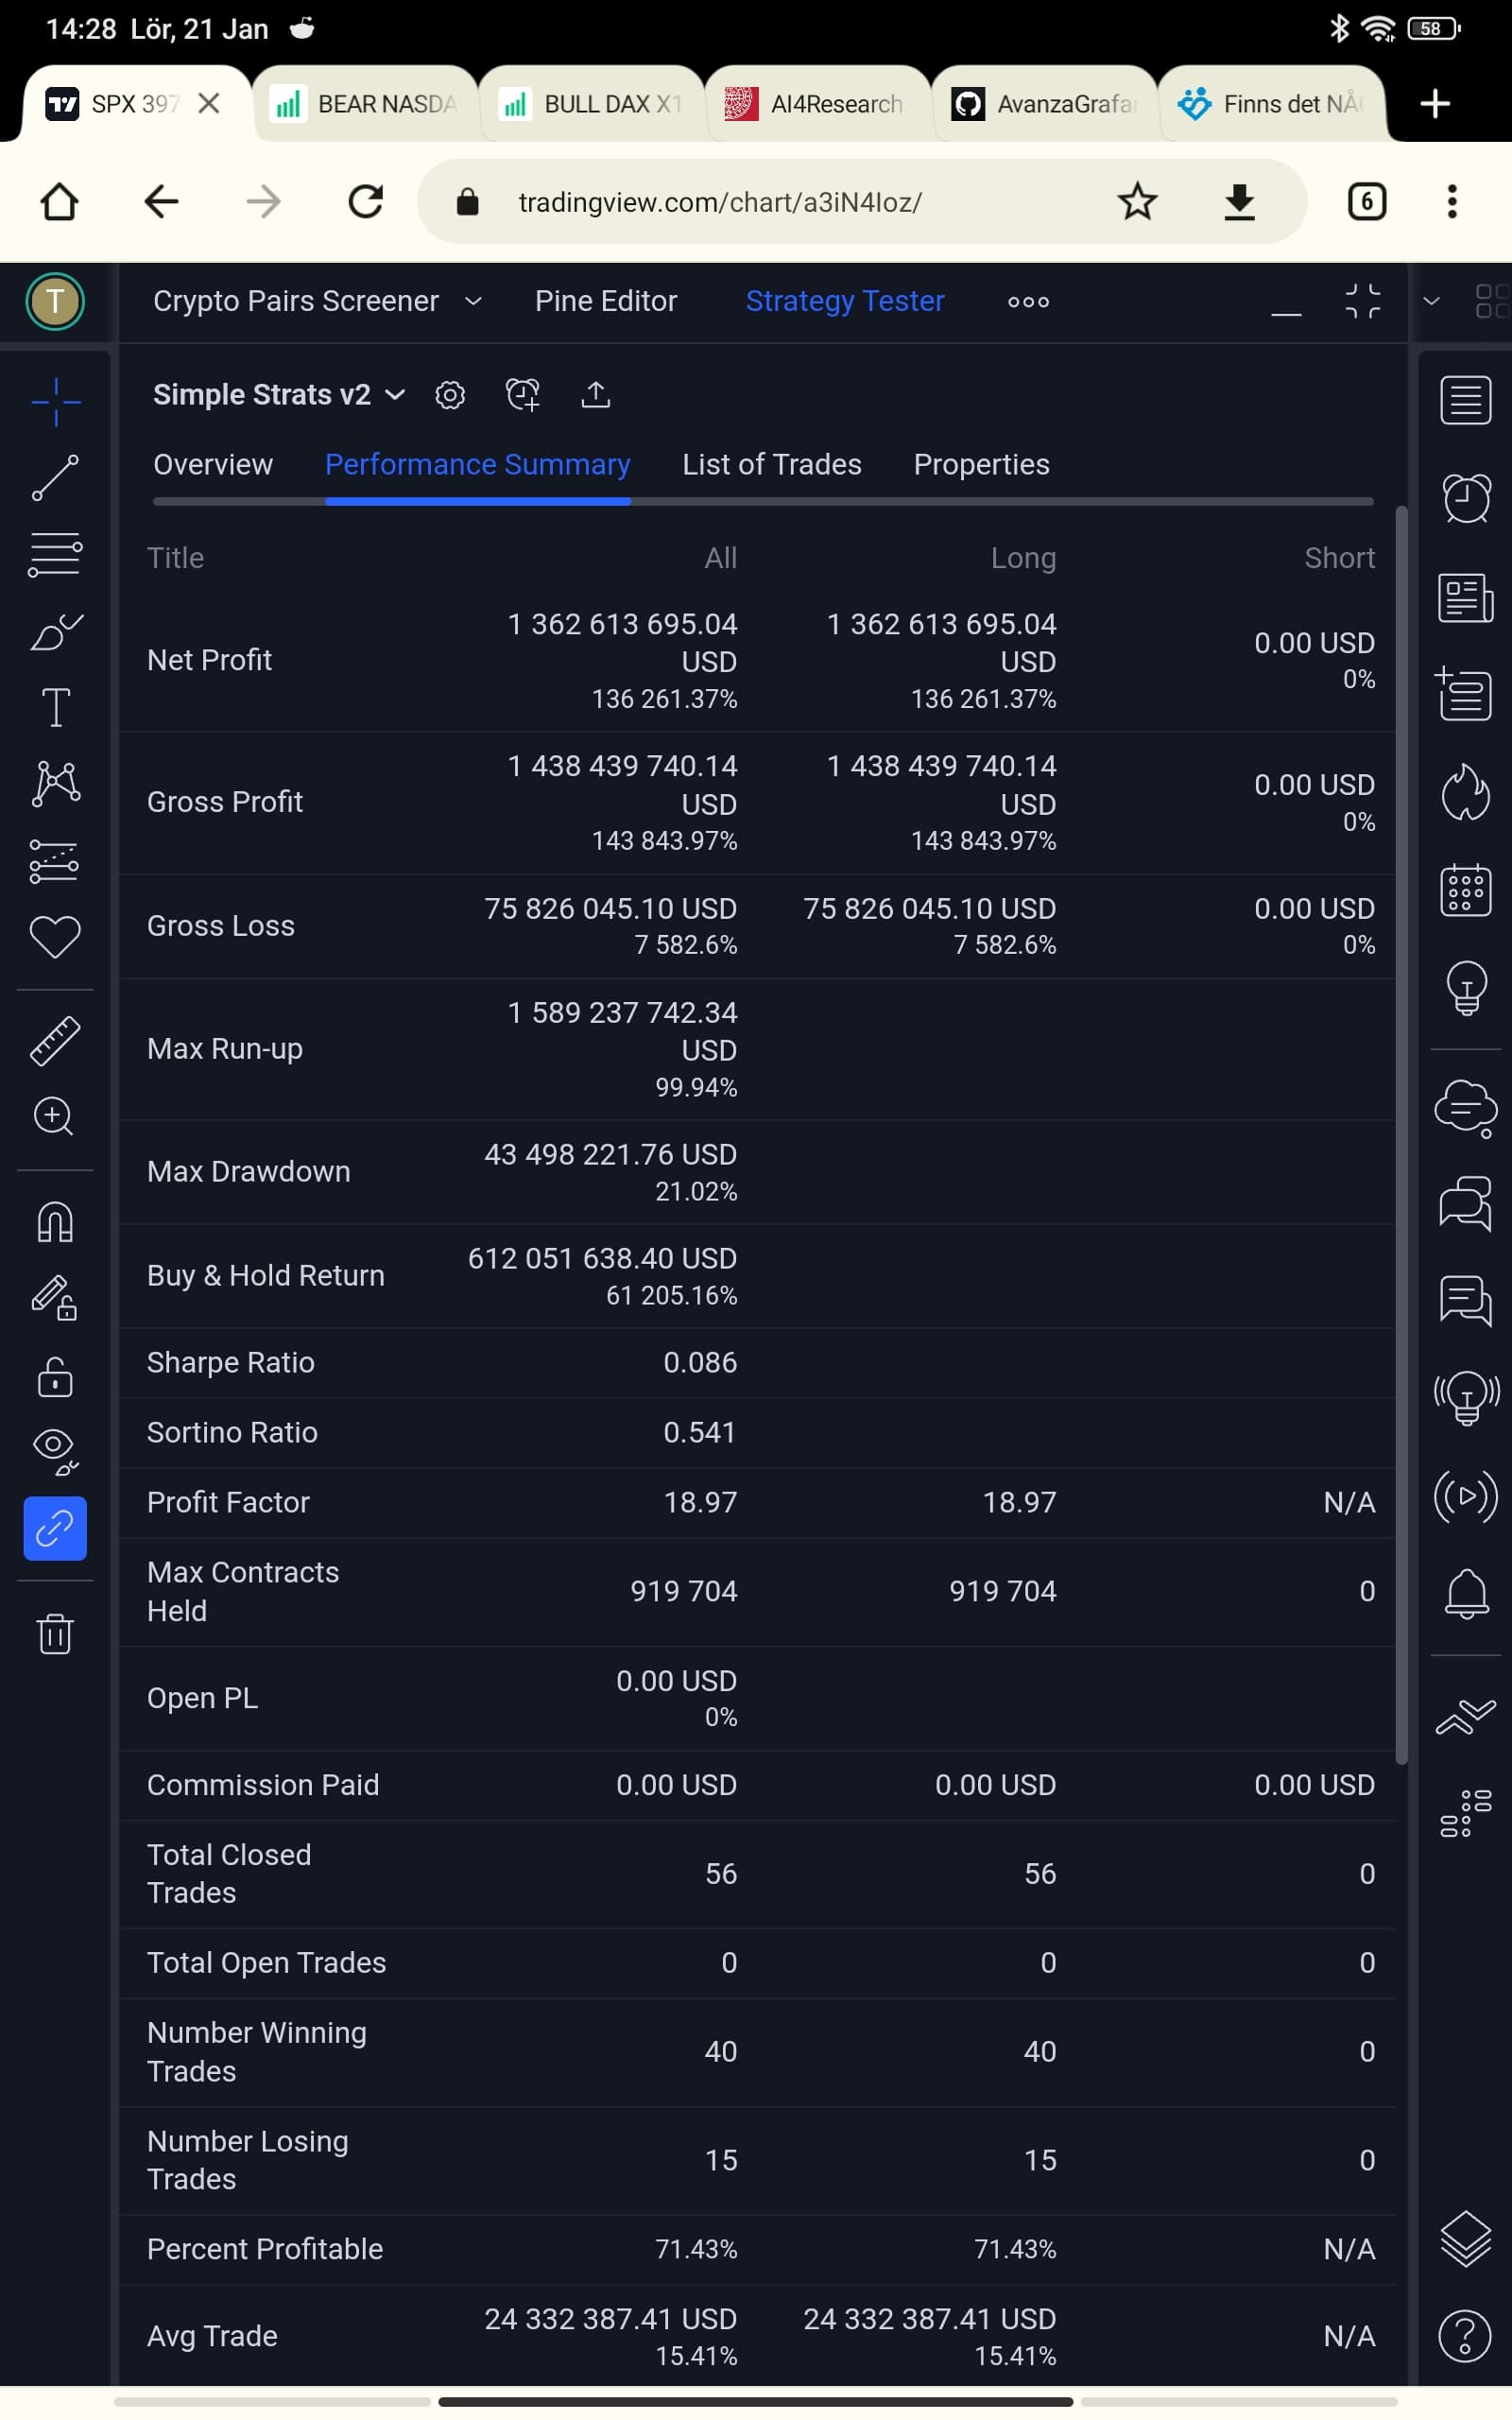1512x2420 pixels.
Task: Toggle lock all drawing tools
Action: pyautogui.click(x=55, y=1377)
